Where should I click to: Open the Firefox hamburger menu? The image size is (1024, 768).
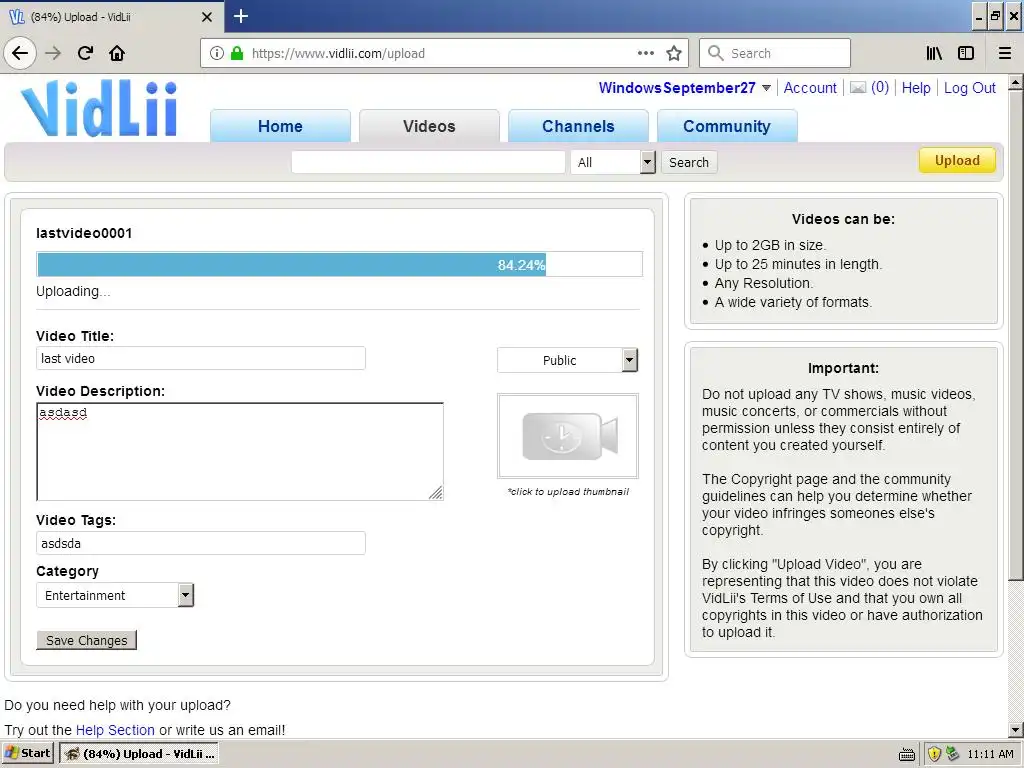point(1005,53)
